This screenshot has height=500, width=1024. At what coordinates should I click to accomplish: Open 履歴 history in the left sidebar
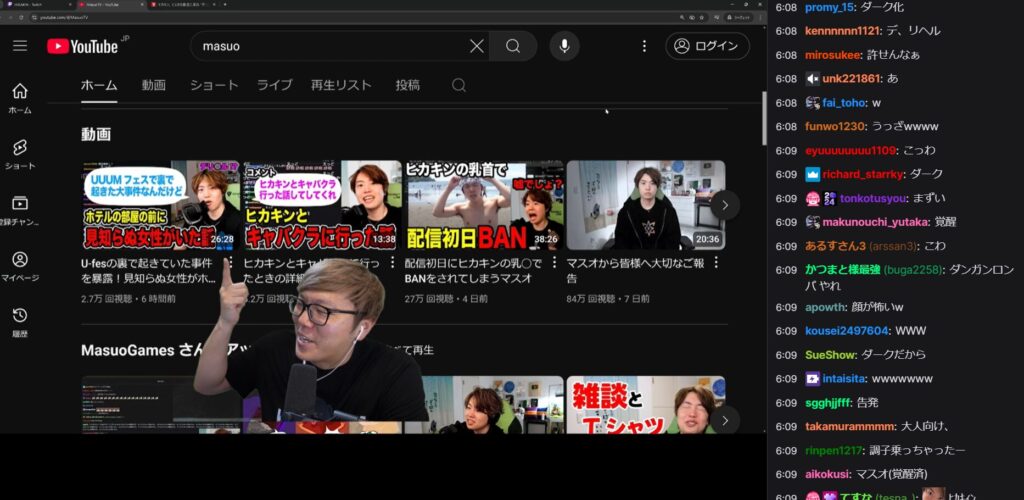(20, 322)
